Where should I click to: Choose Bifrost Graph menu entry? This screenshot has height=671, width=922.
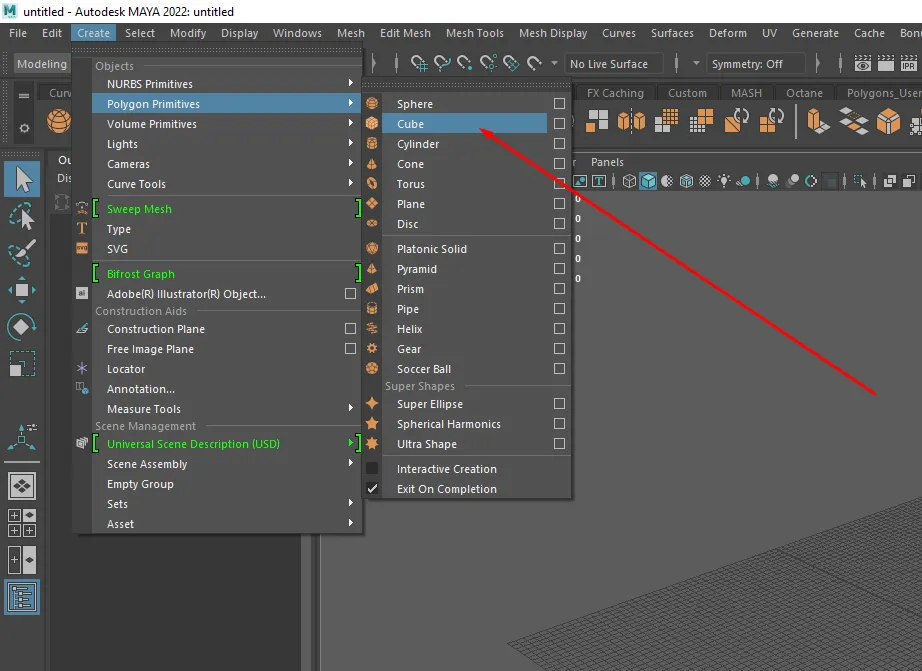pyautogui.click(x=226, y=273)
